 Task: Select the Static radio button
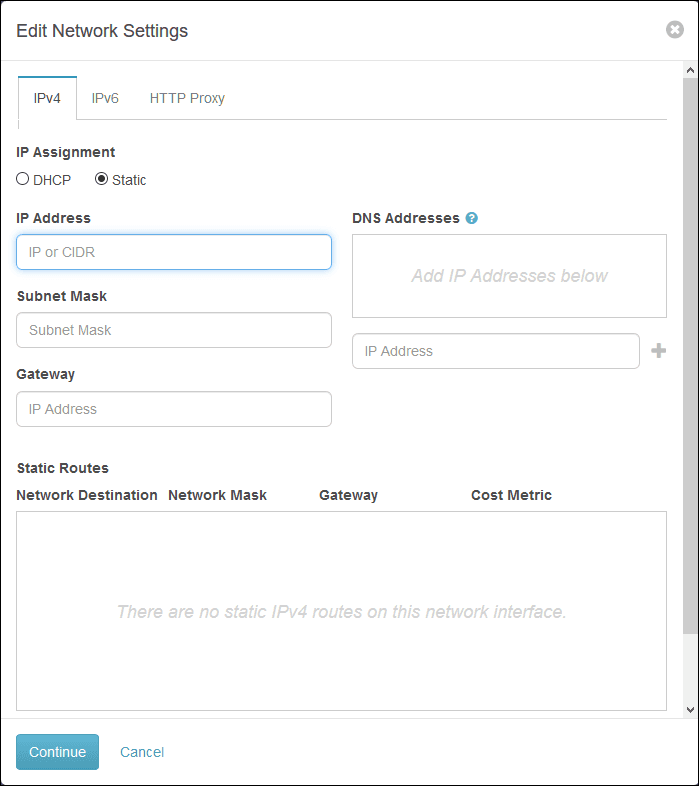[x=101, y=180]
